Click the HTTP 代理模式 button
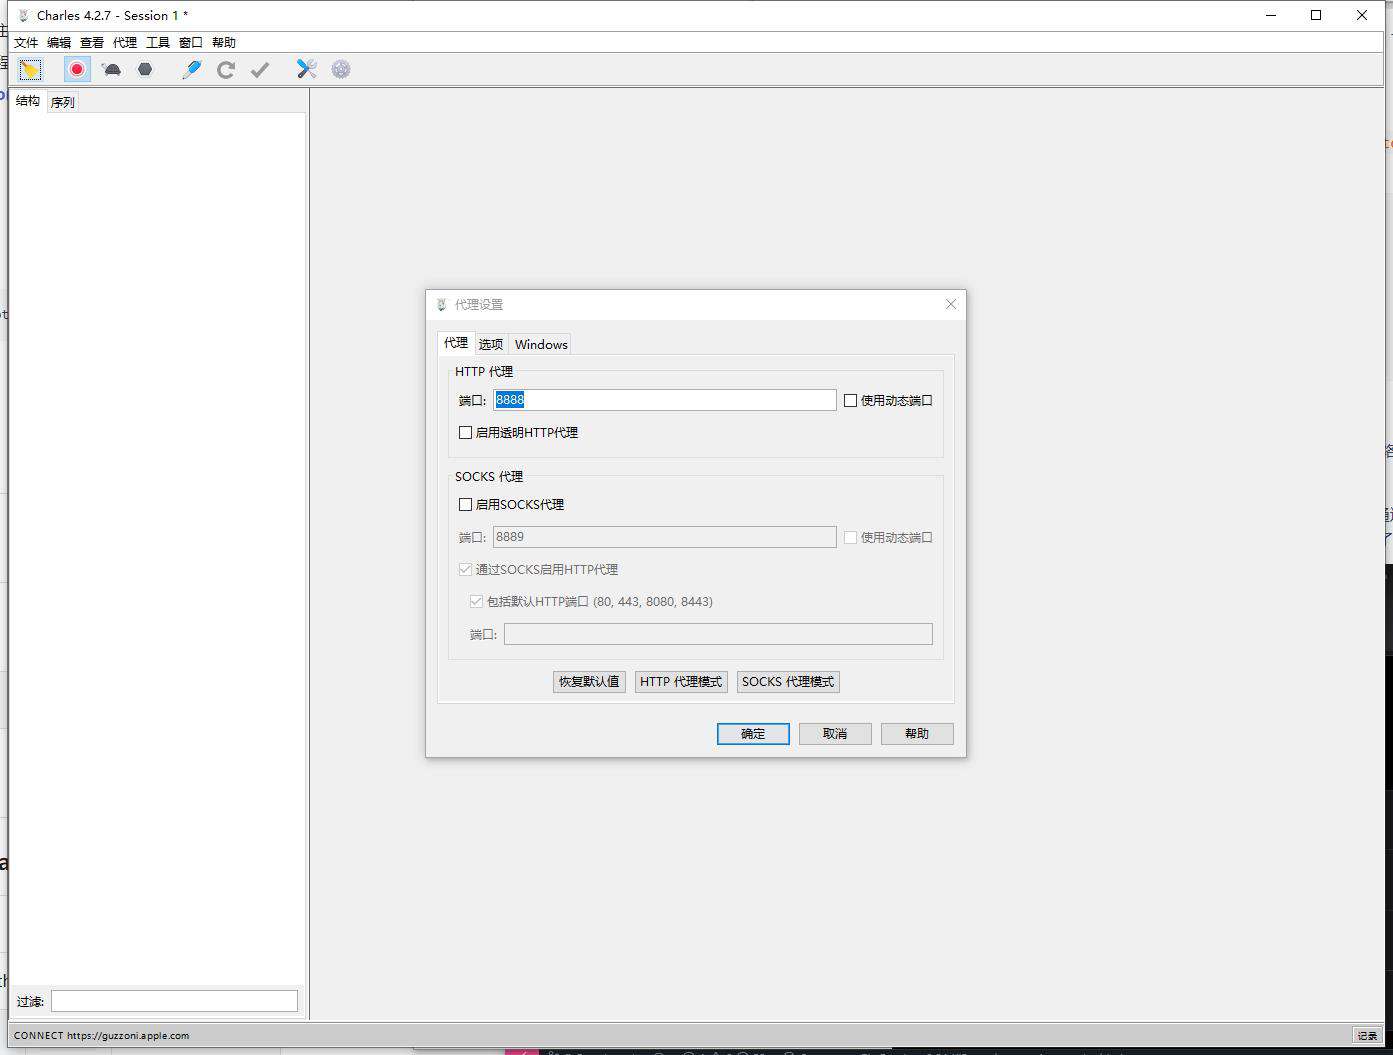Screen dimensions: 1393x1055 pos(681,682)
